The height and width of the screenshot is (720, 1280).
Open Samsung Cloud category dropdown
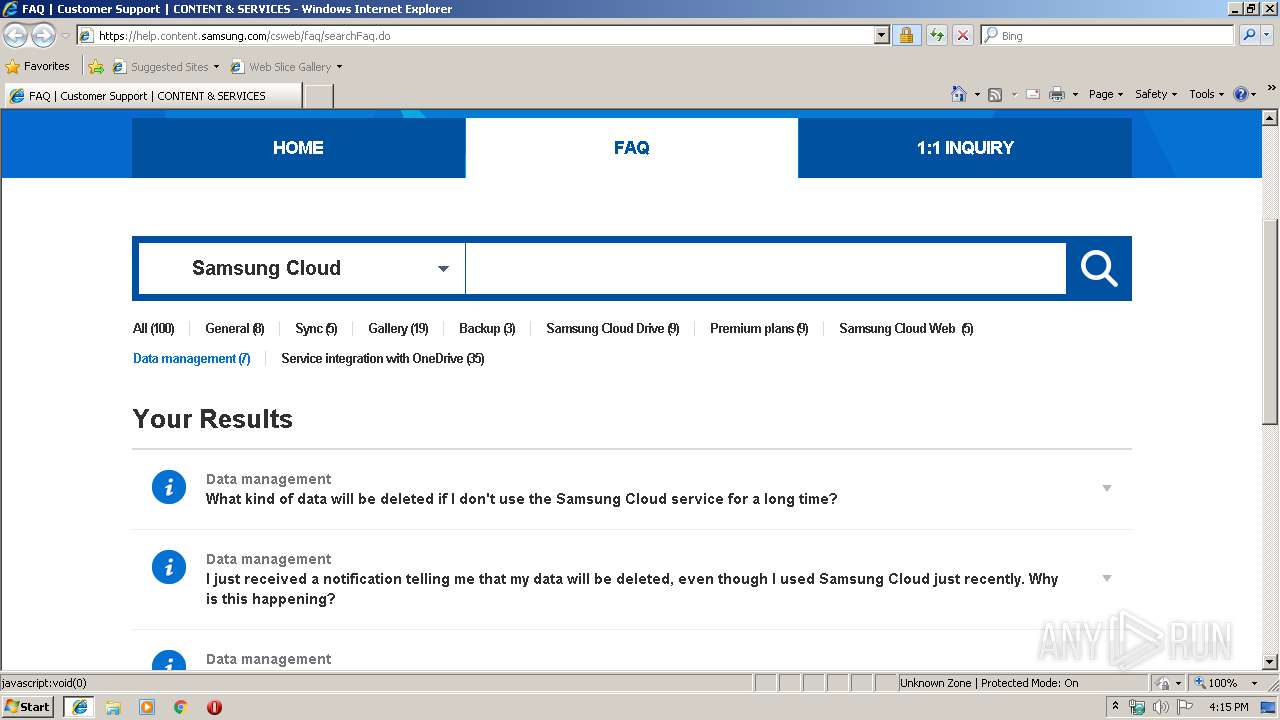pos(301,268)
